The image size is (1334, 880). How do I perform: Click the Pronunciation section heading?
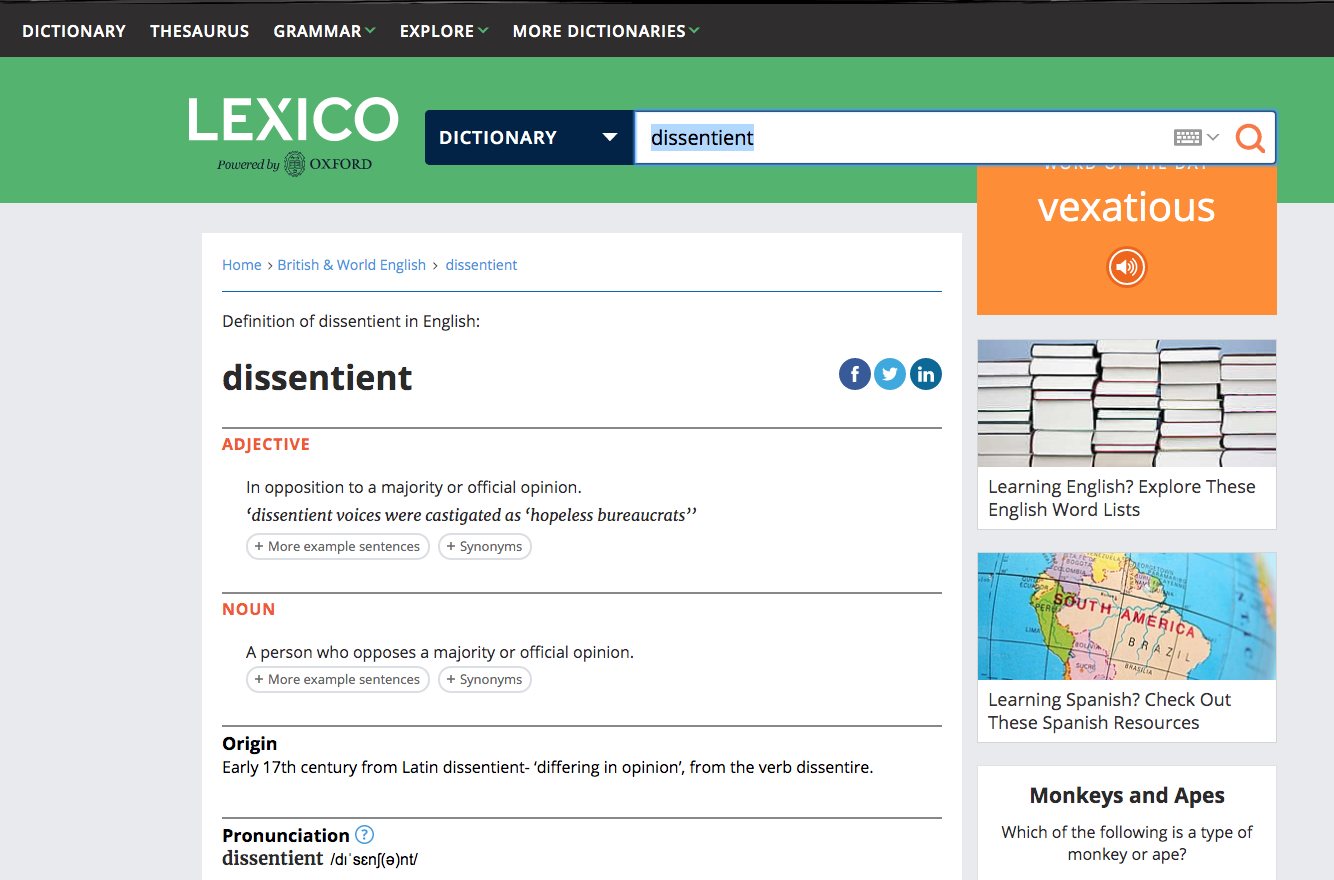point(286,835)
